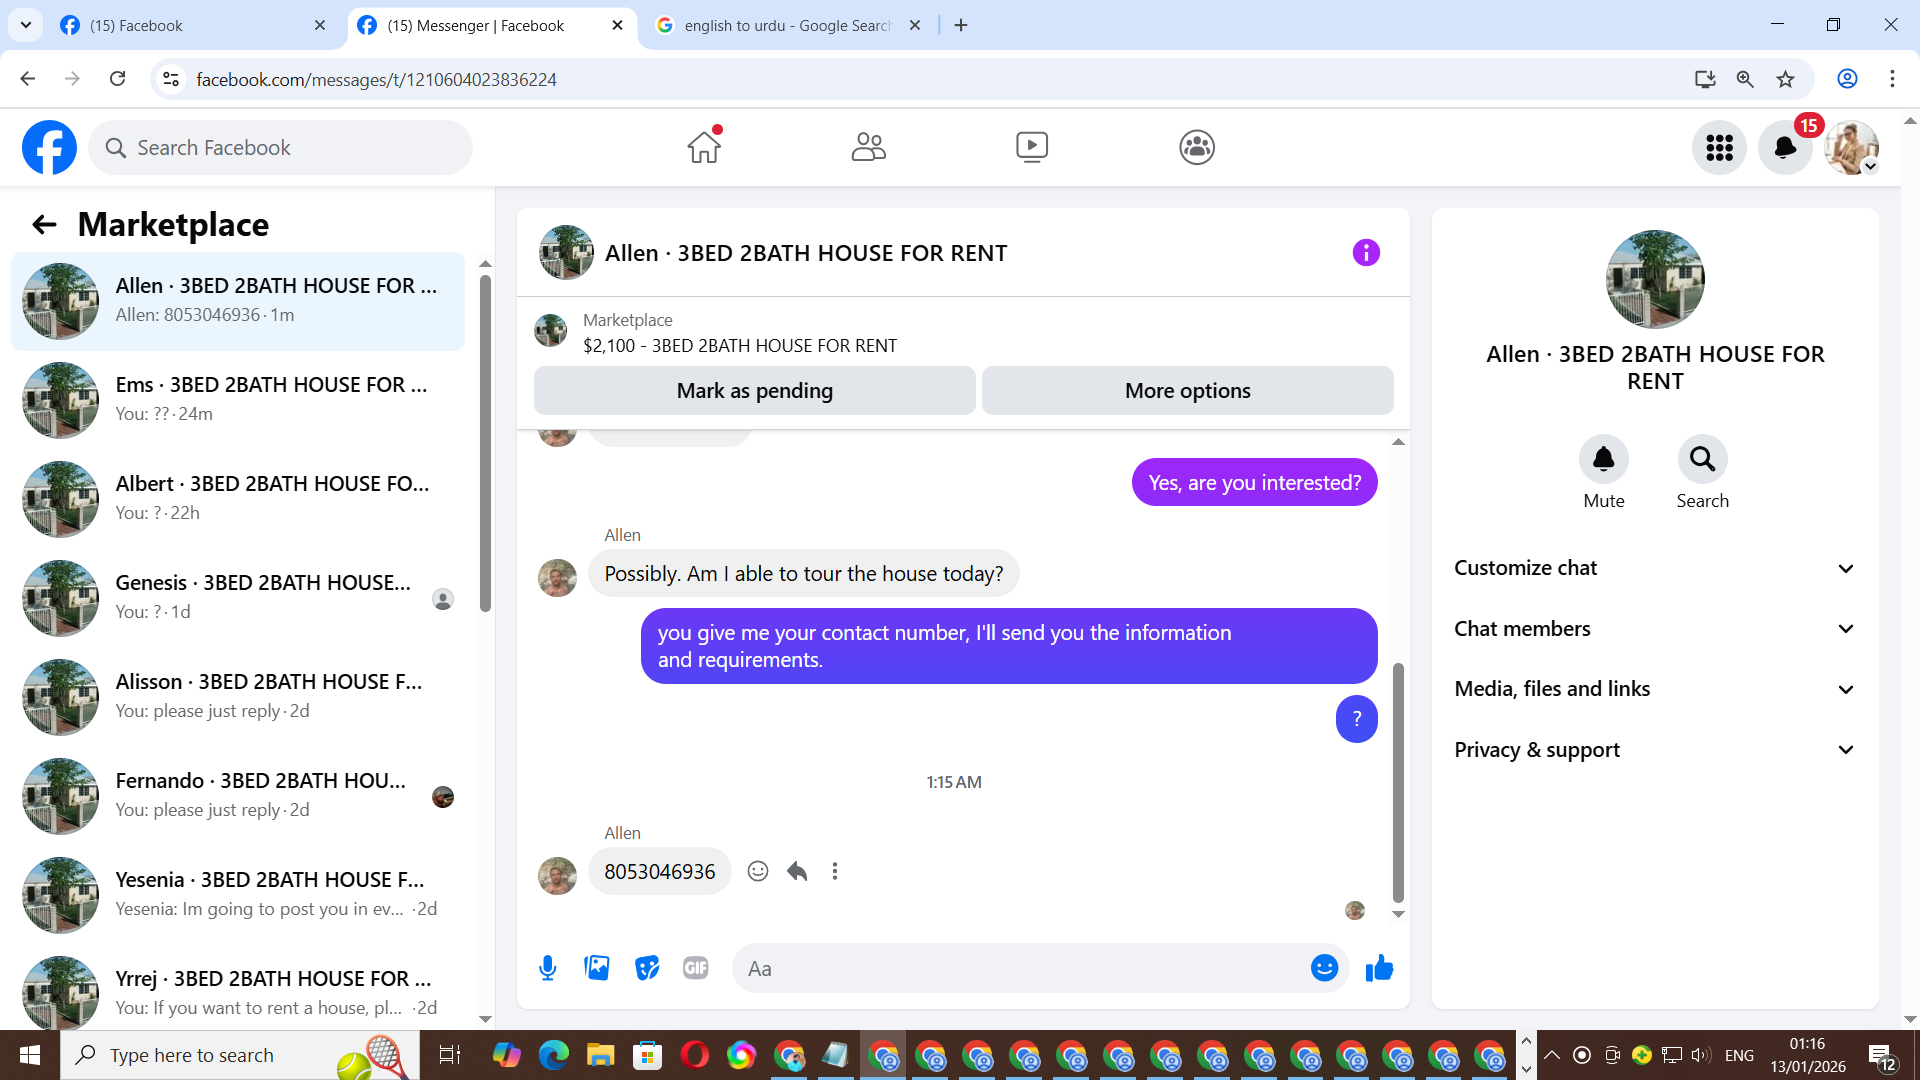The width and height of the screenshot is (1920, 1080).
Task: Open emoji picker in message field
Action: 1324,968
